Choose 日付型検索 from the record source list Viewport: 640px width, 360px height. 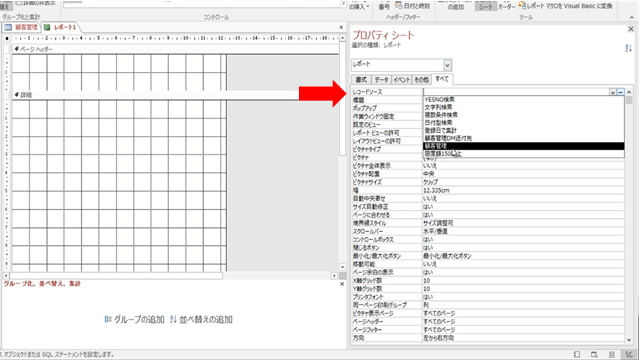(x=524, y=123)
